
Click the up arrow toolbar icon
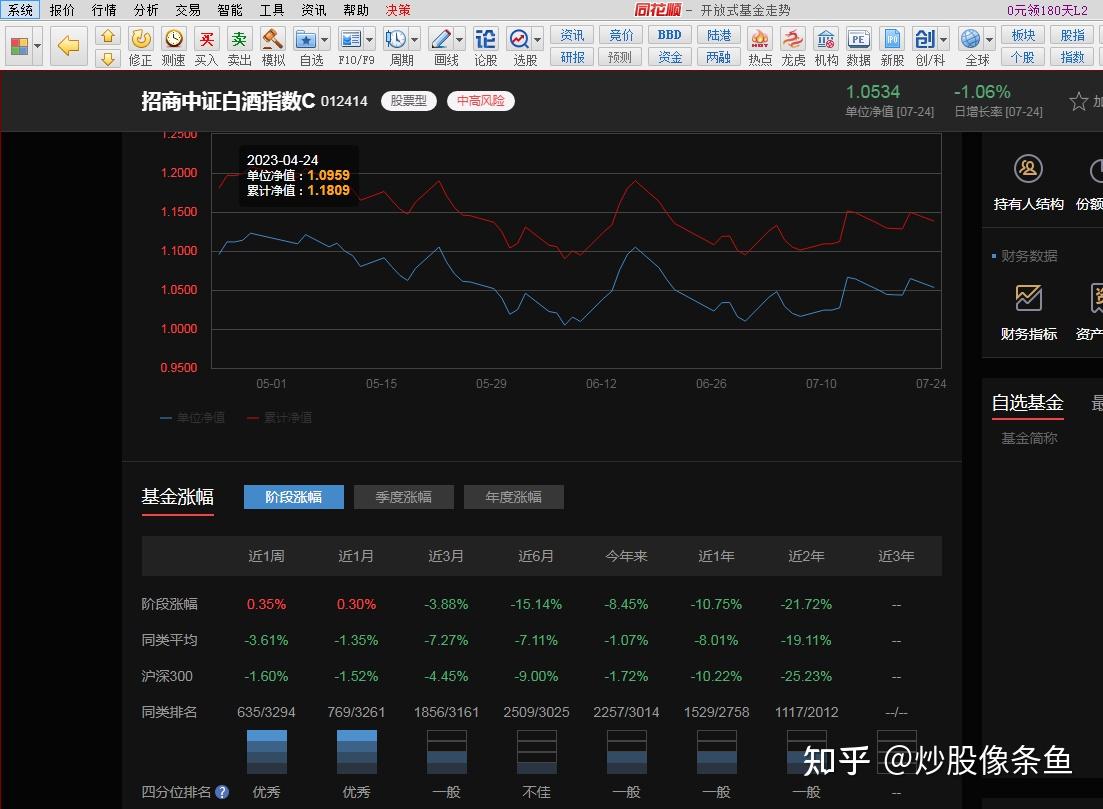coord(108,36)
